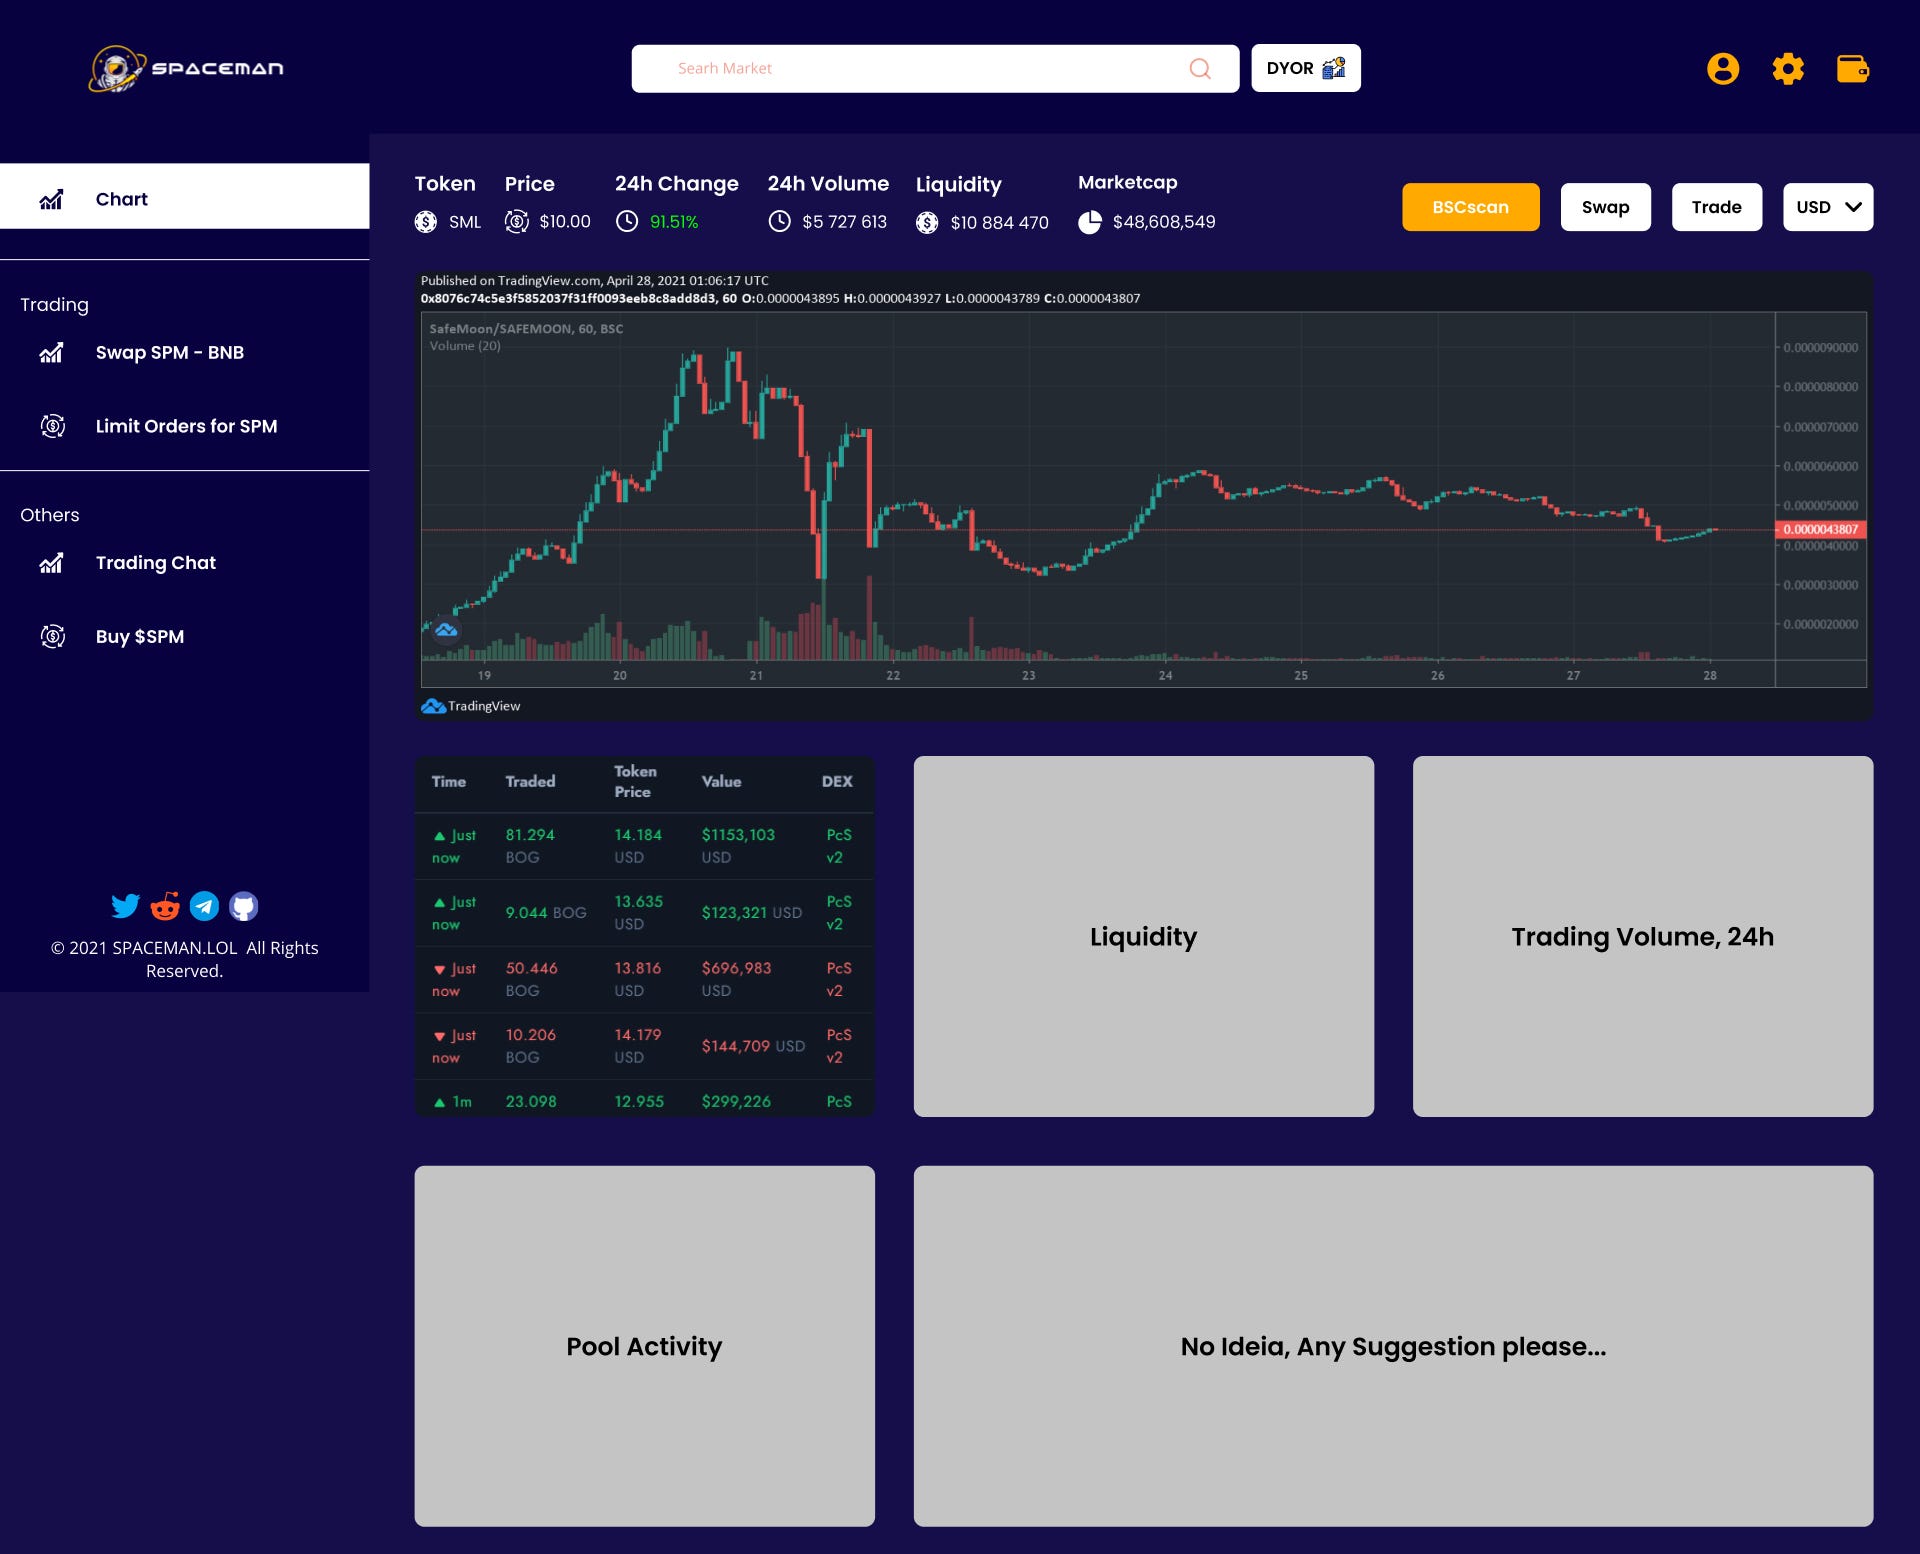Click the Value column header
This screenshot has height=1554, width=1920.
point(721,781)
